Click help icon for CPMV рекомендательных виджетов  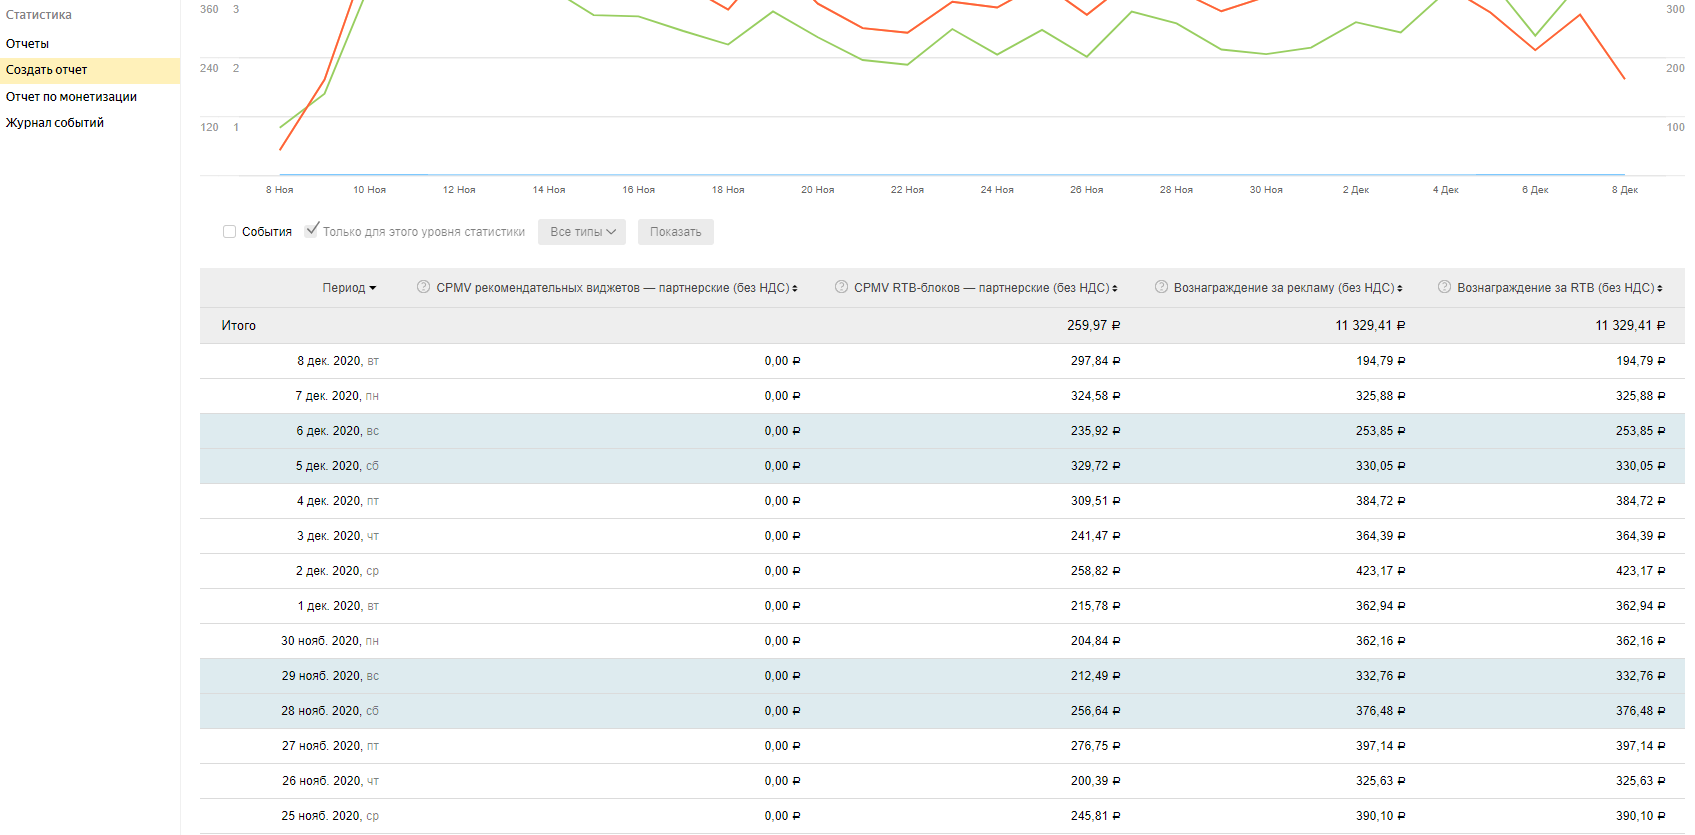point(423,287)
